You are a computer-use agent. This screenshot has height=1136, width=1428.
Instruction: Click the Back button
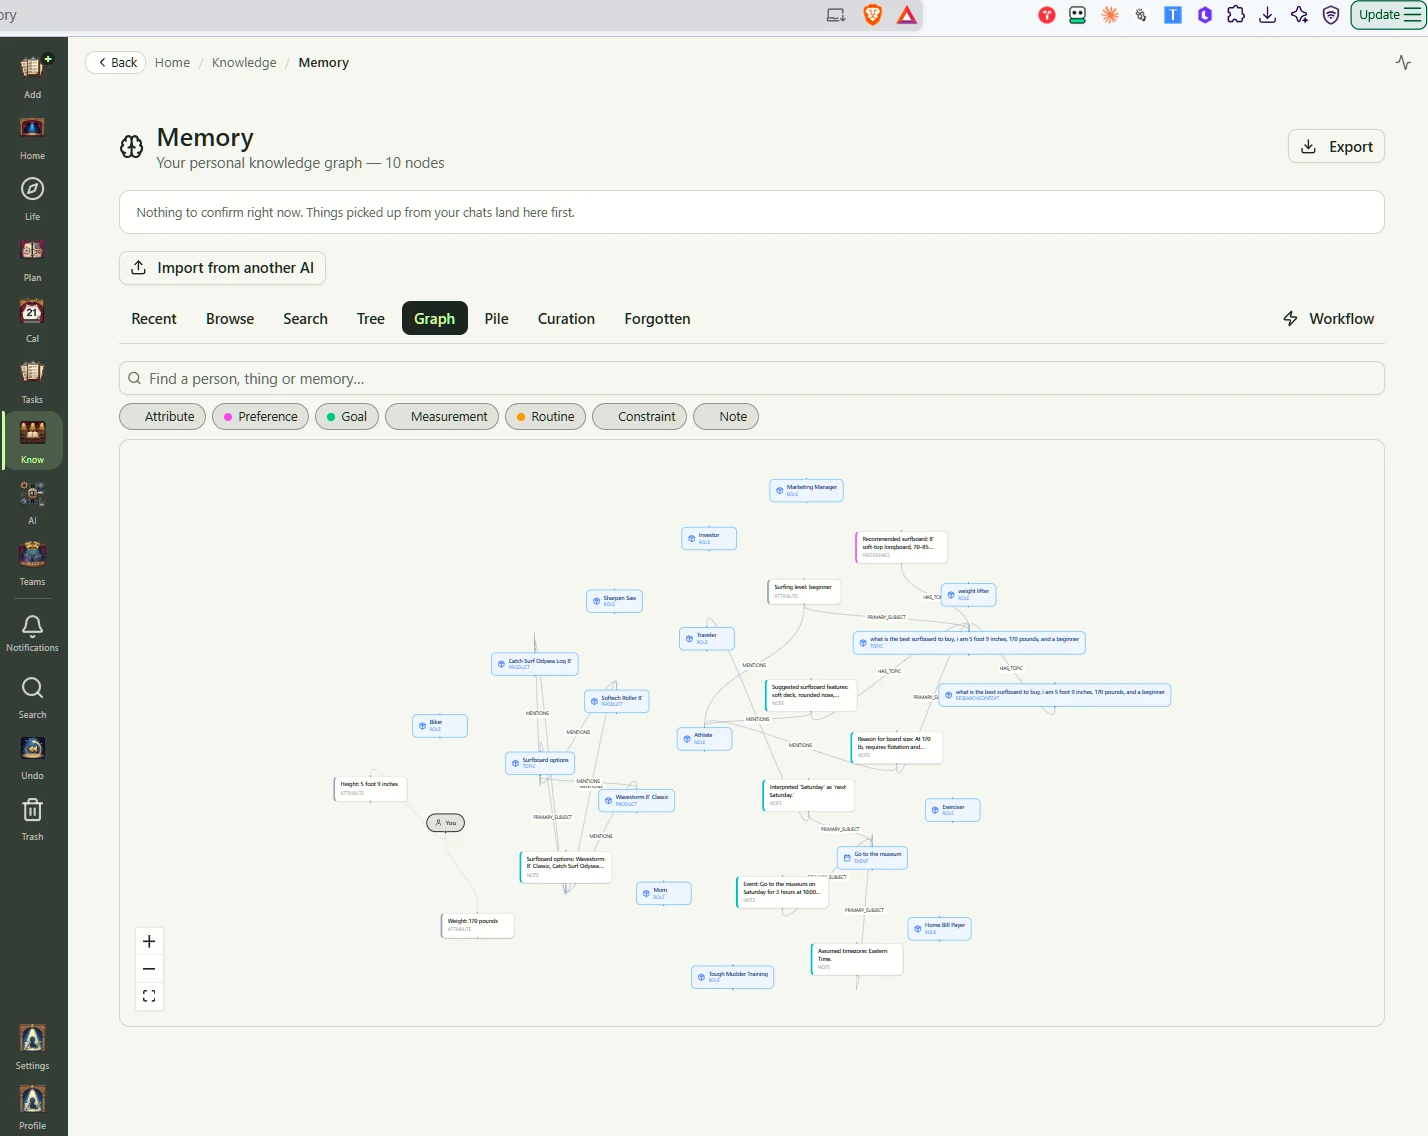(x=116, y=62)
